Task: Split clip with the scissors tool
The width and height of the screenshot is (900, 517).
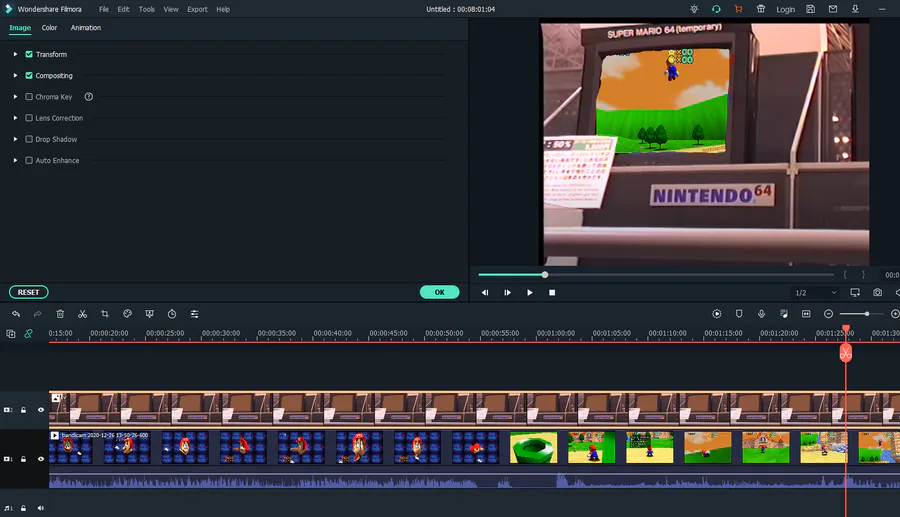Action: [x=83, y=314]
